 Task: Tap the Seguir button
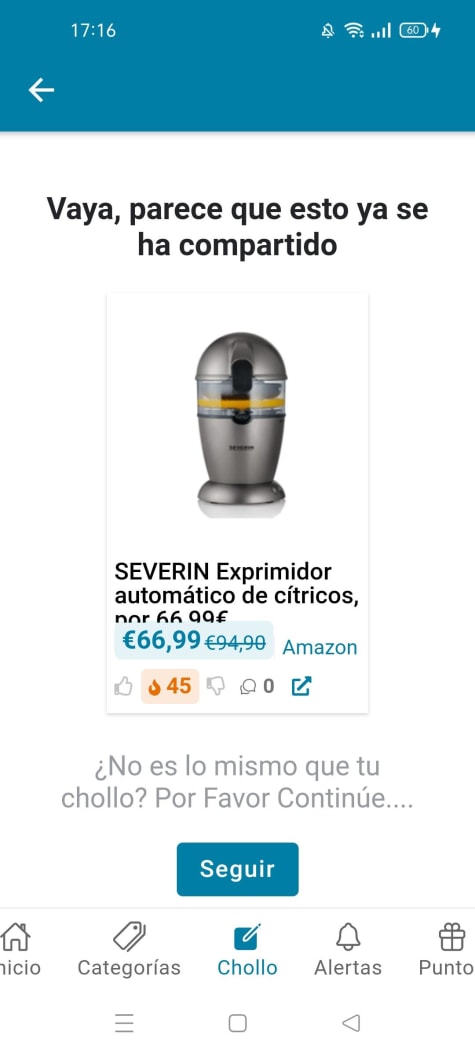[237, 869]
